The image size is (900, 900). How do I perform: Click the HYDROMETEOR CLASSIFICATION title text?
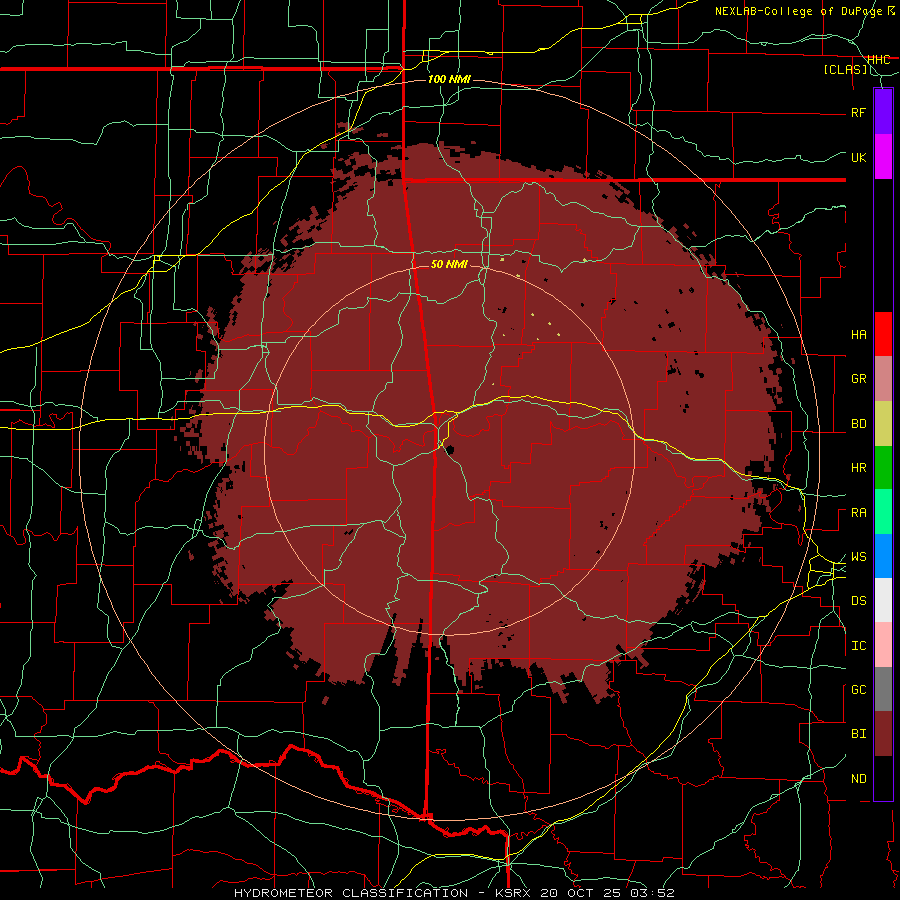[351, 893]
